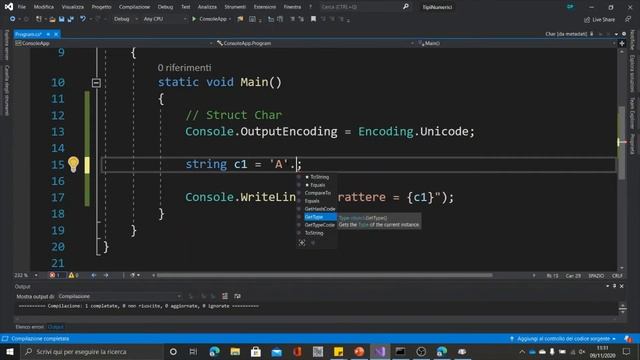The height and width of the screenshot is (360, 640).
Task: Open the Strumenti menu
Action: [x=235, y=7]
